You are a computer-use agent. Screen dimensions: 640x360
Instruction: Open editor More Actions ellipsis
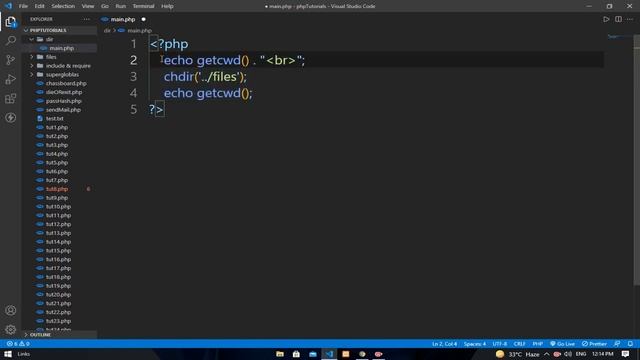[630, 19]
